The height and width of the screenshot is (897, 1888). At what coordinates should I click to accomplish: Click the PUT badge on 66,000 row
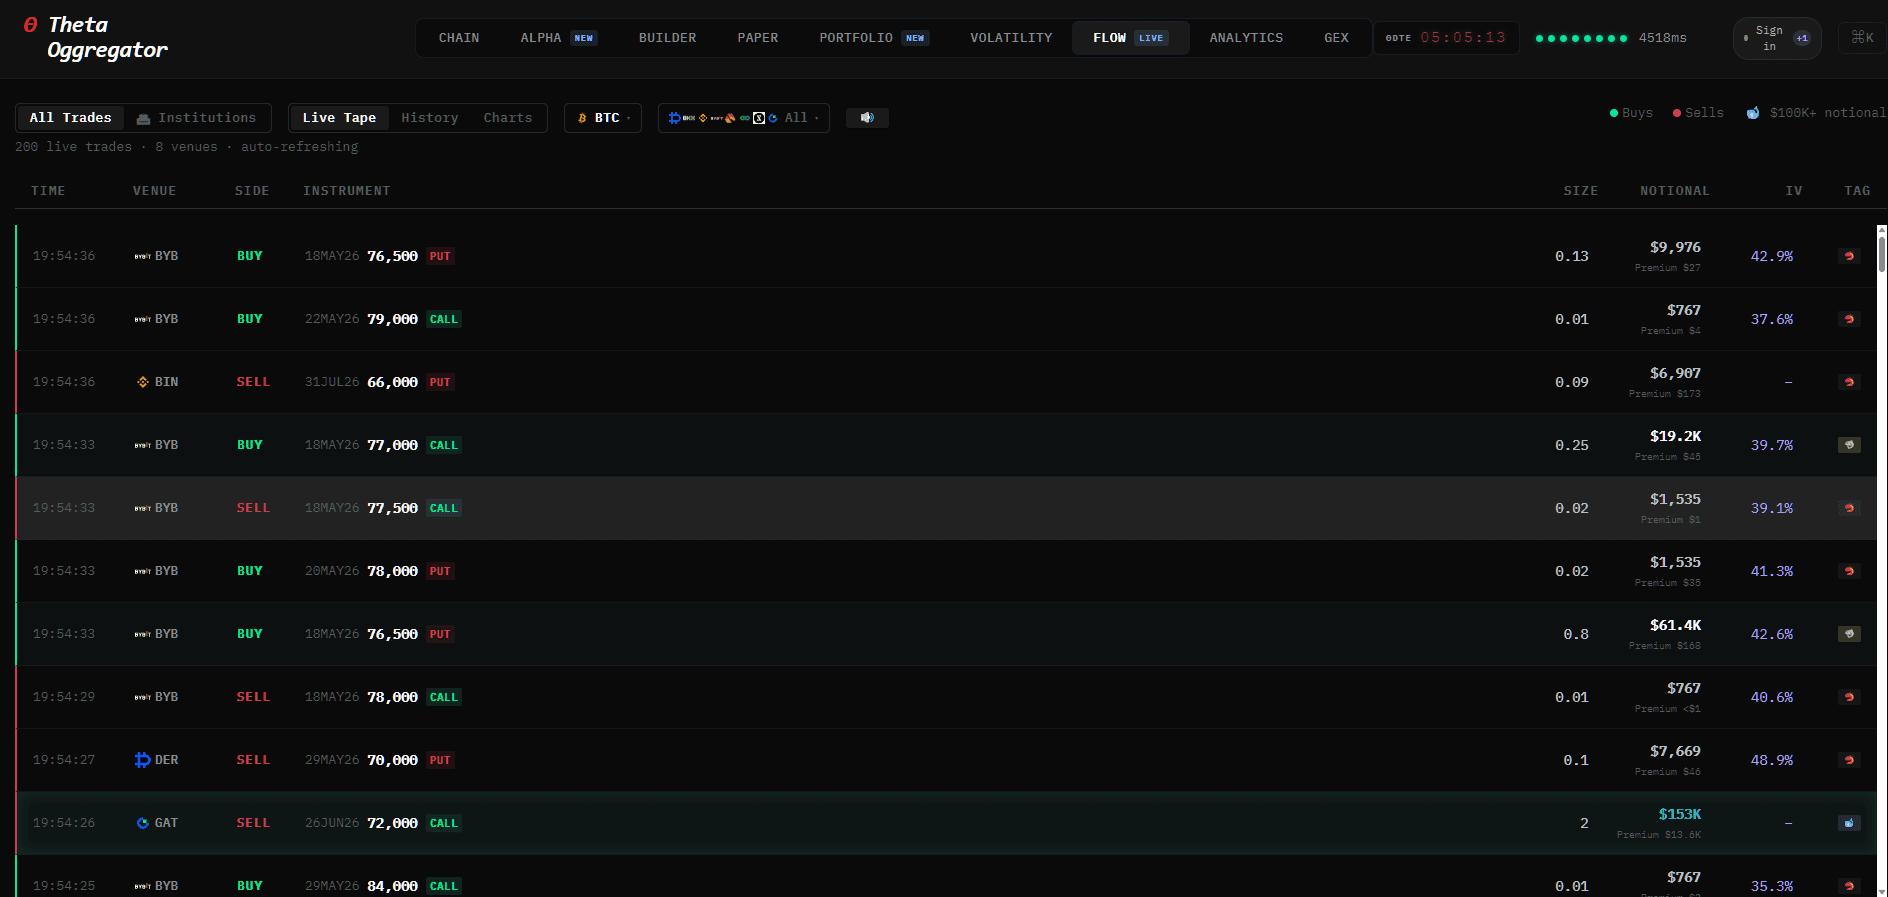(440, 382)
